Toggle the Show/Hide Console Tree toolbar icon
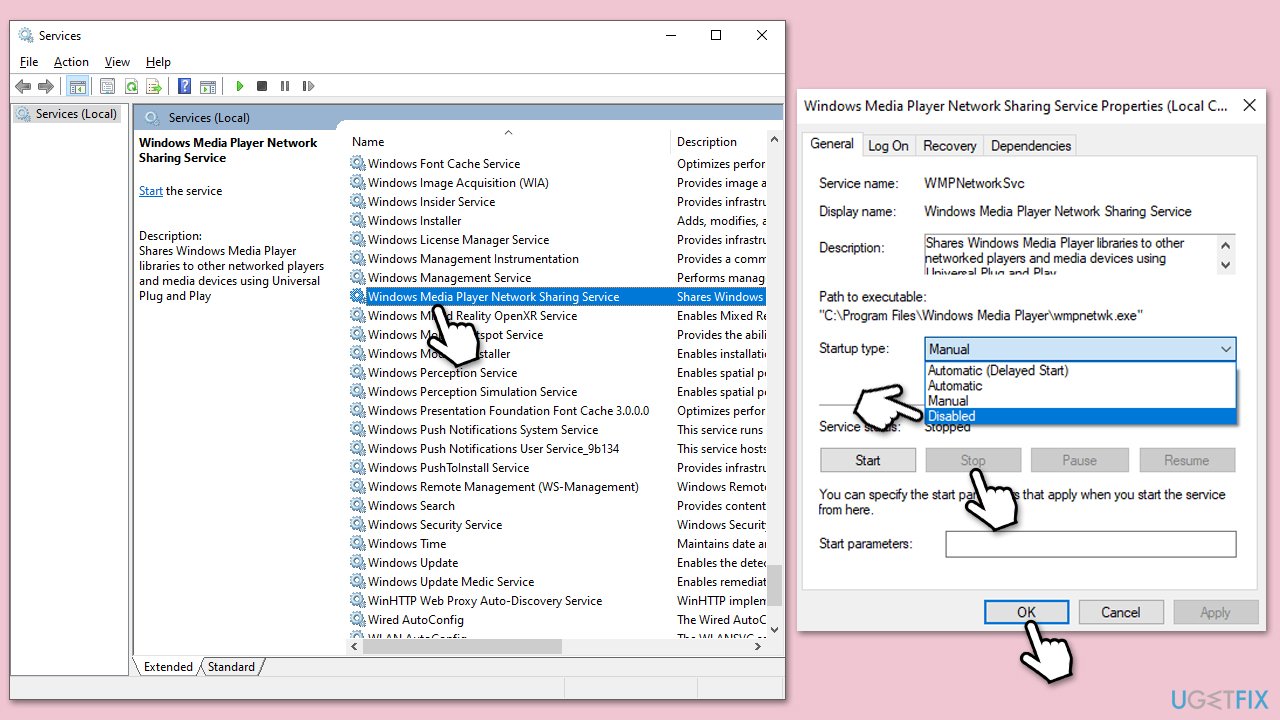1280x720 pixels. 77,87
